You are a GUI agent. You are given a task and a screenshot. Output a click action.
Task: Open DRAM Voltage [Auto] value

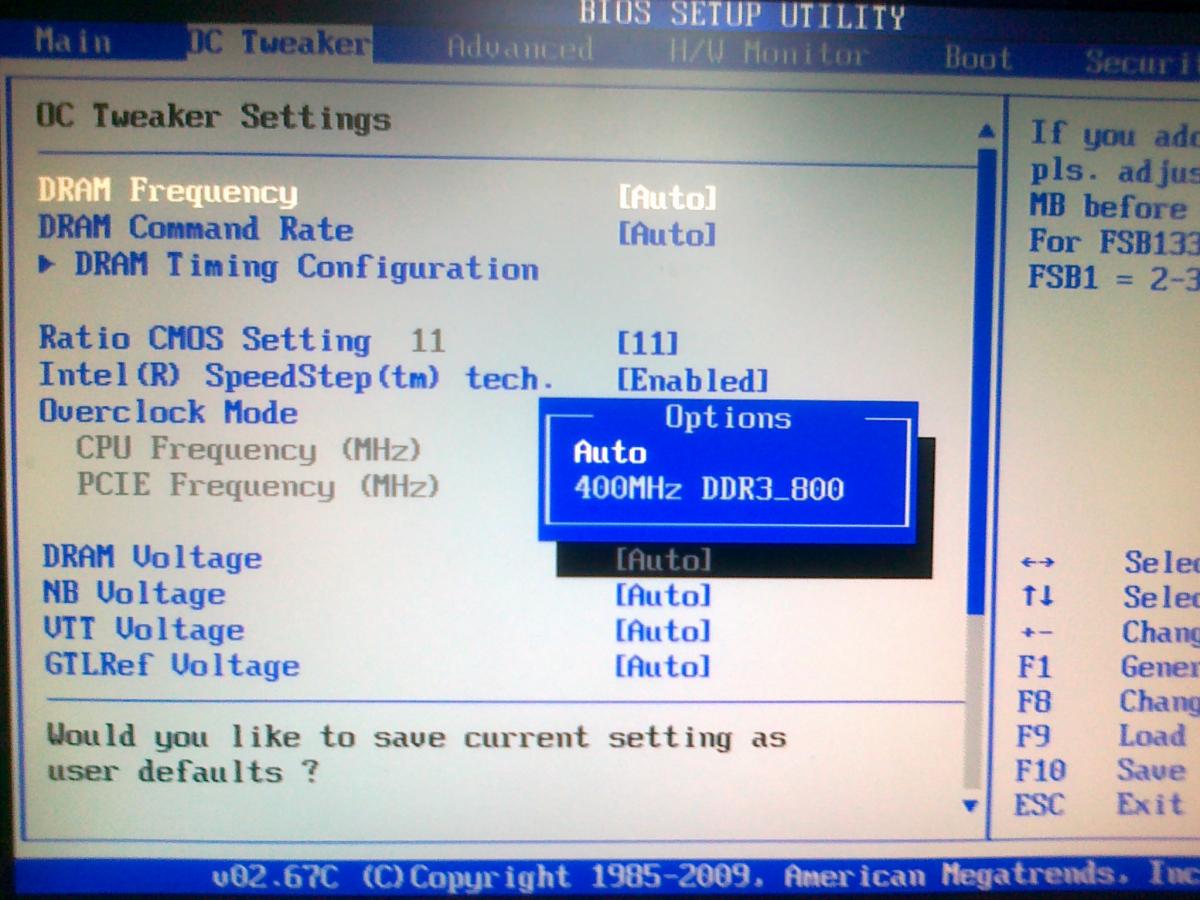(x=663, y=560)
